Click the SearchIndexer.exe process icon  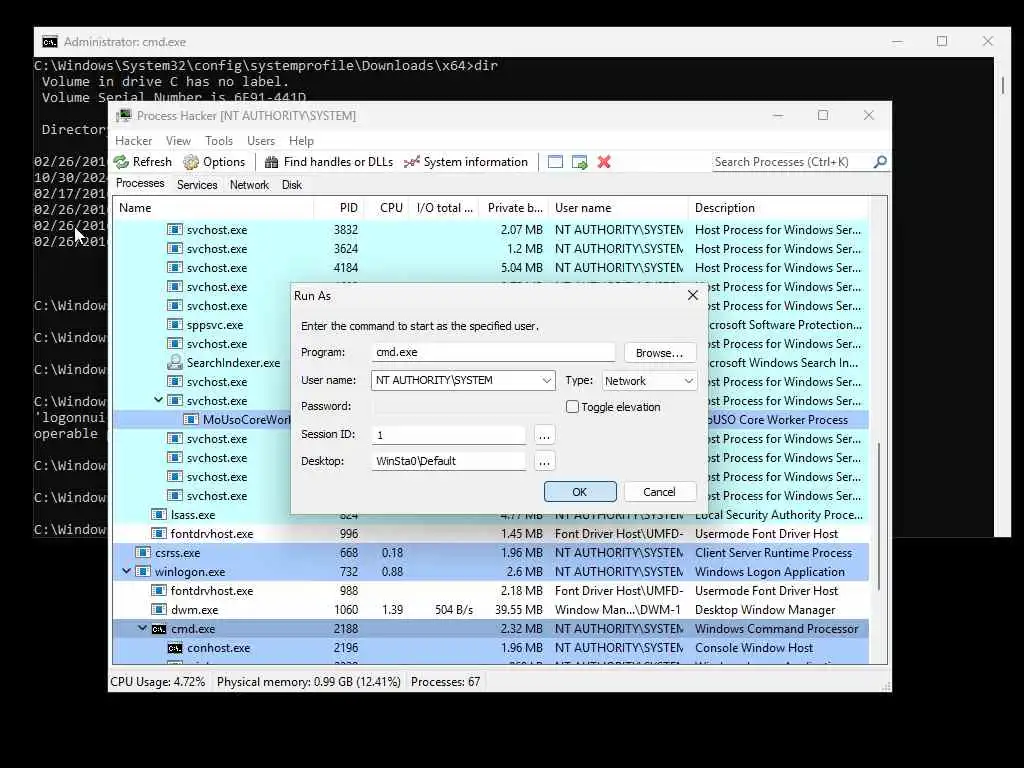click(174, 362)
